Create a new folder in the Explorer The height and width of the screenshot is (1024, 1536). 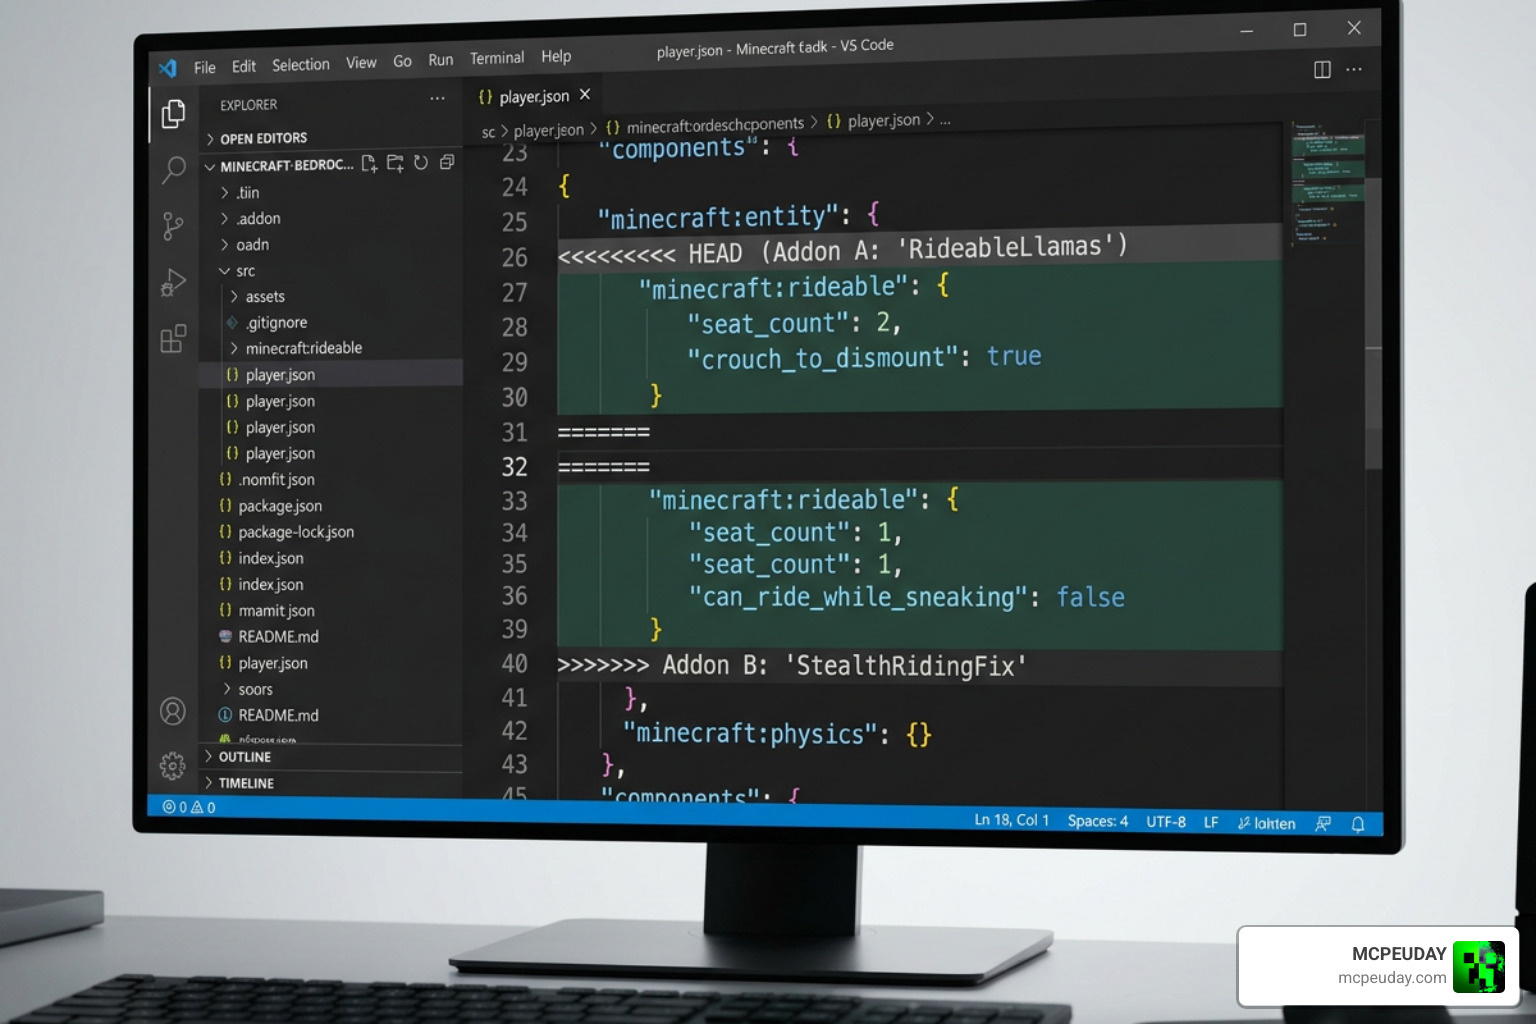395,163
